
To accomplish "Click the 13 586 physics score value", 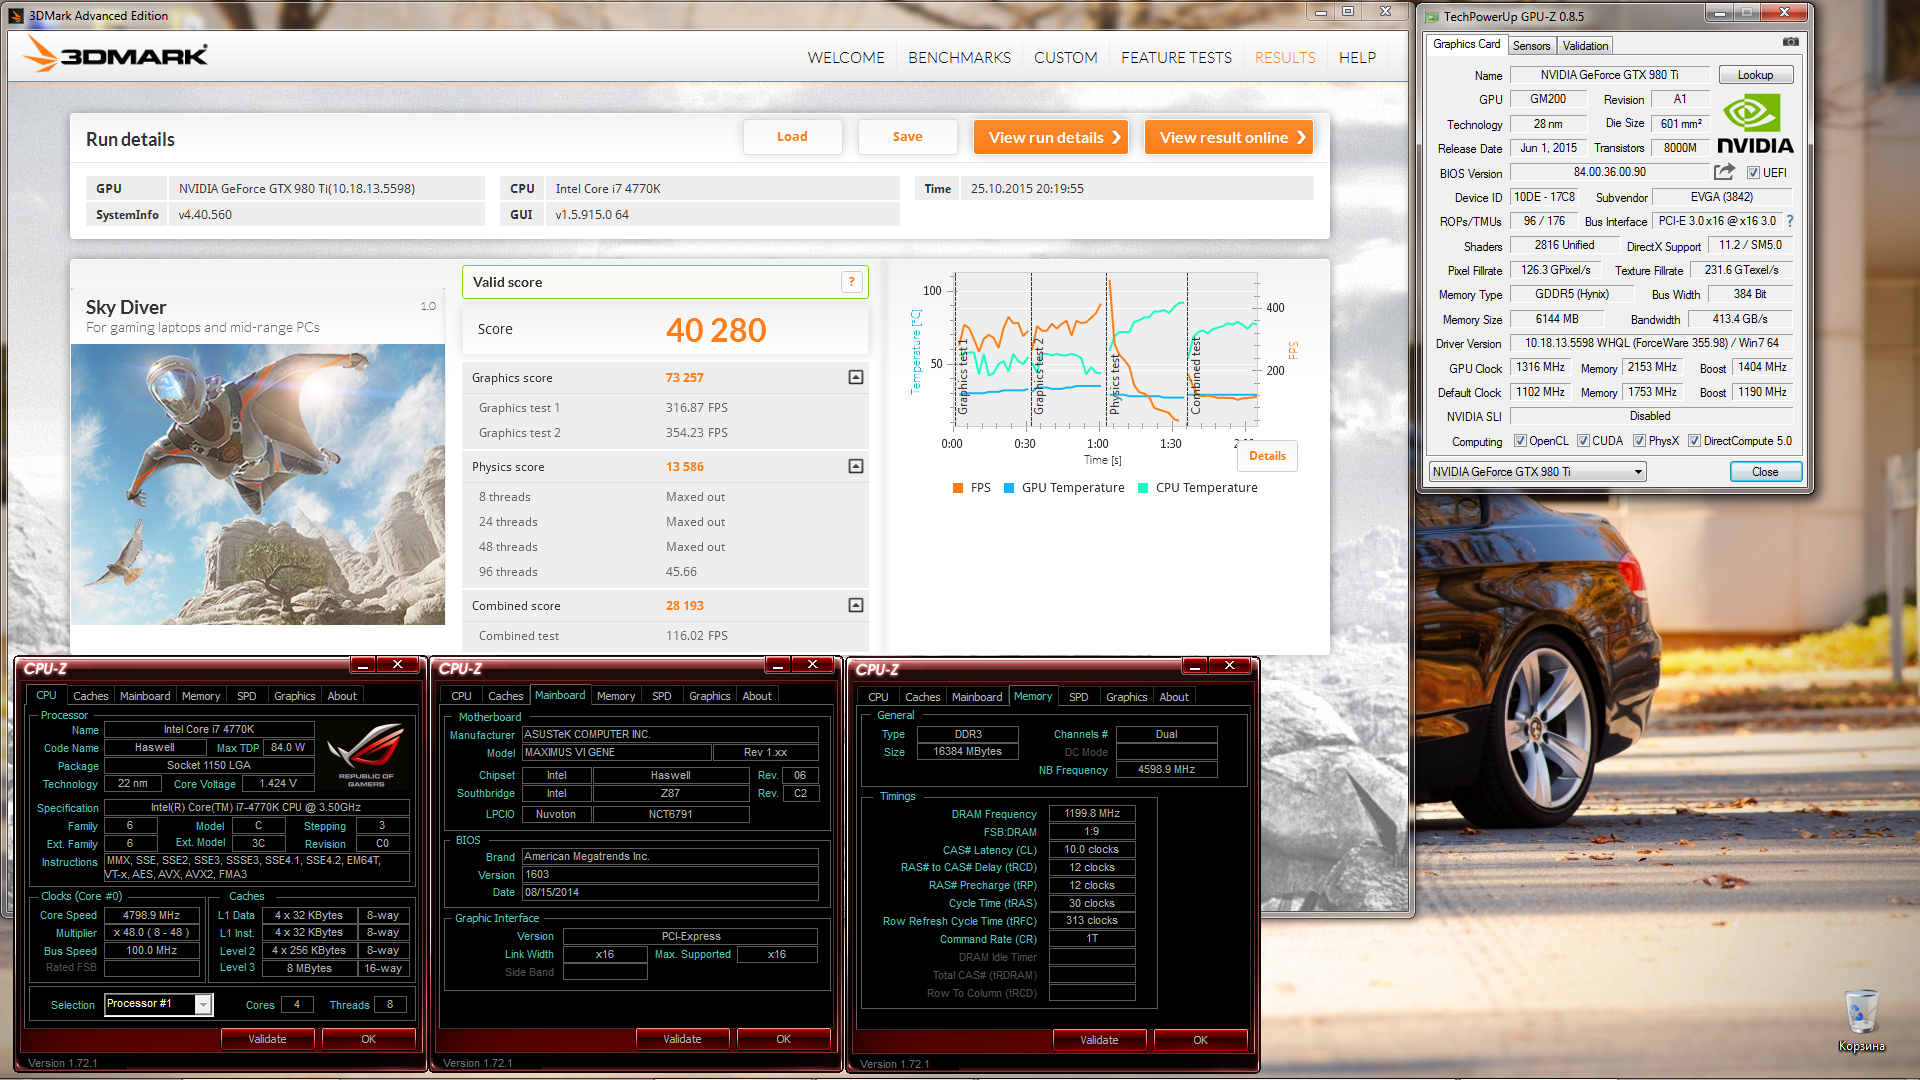I will point(685,466).
